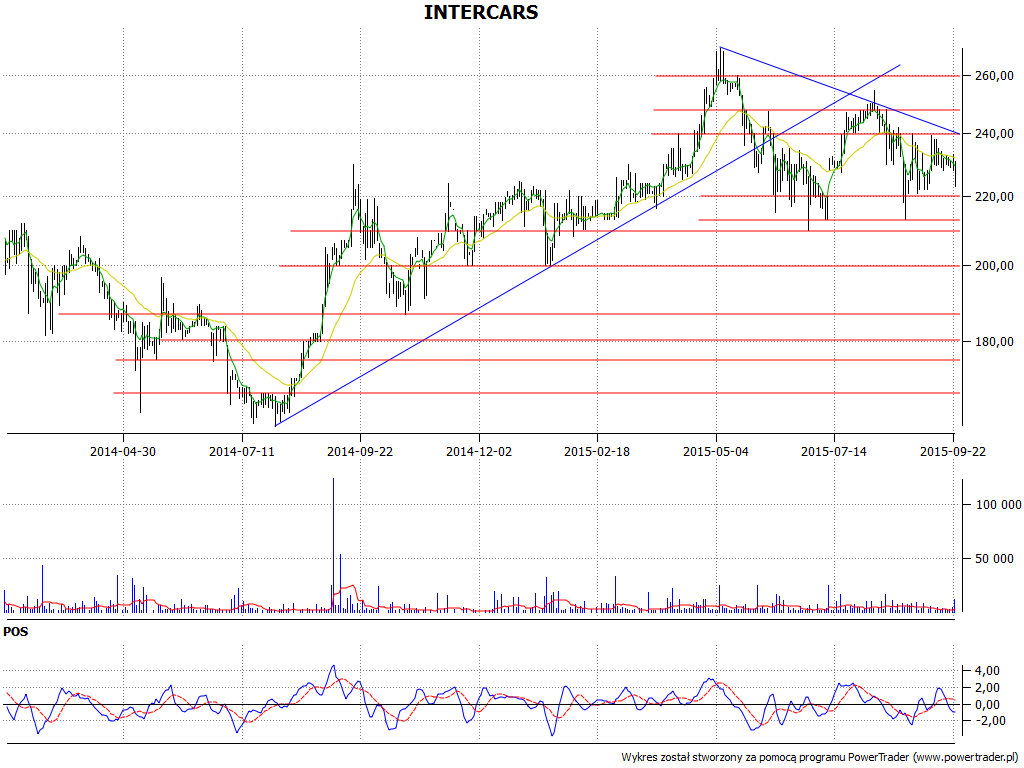Click the 2014-07-11 date label
This screenshot has width=1024, height=768.
point(242,451)
